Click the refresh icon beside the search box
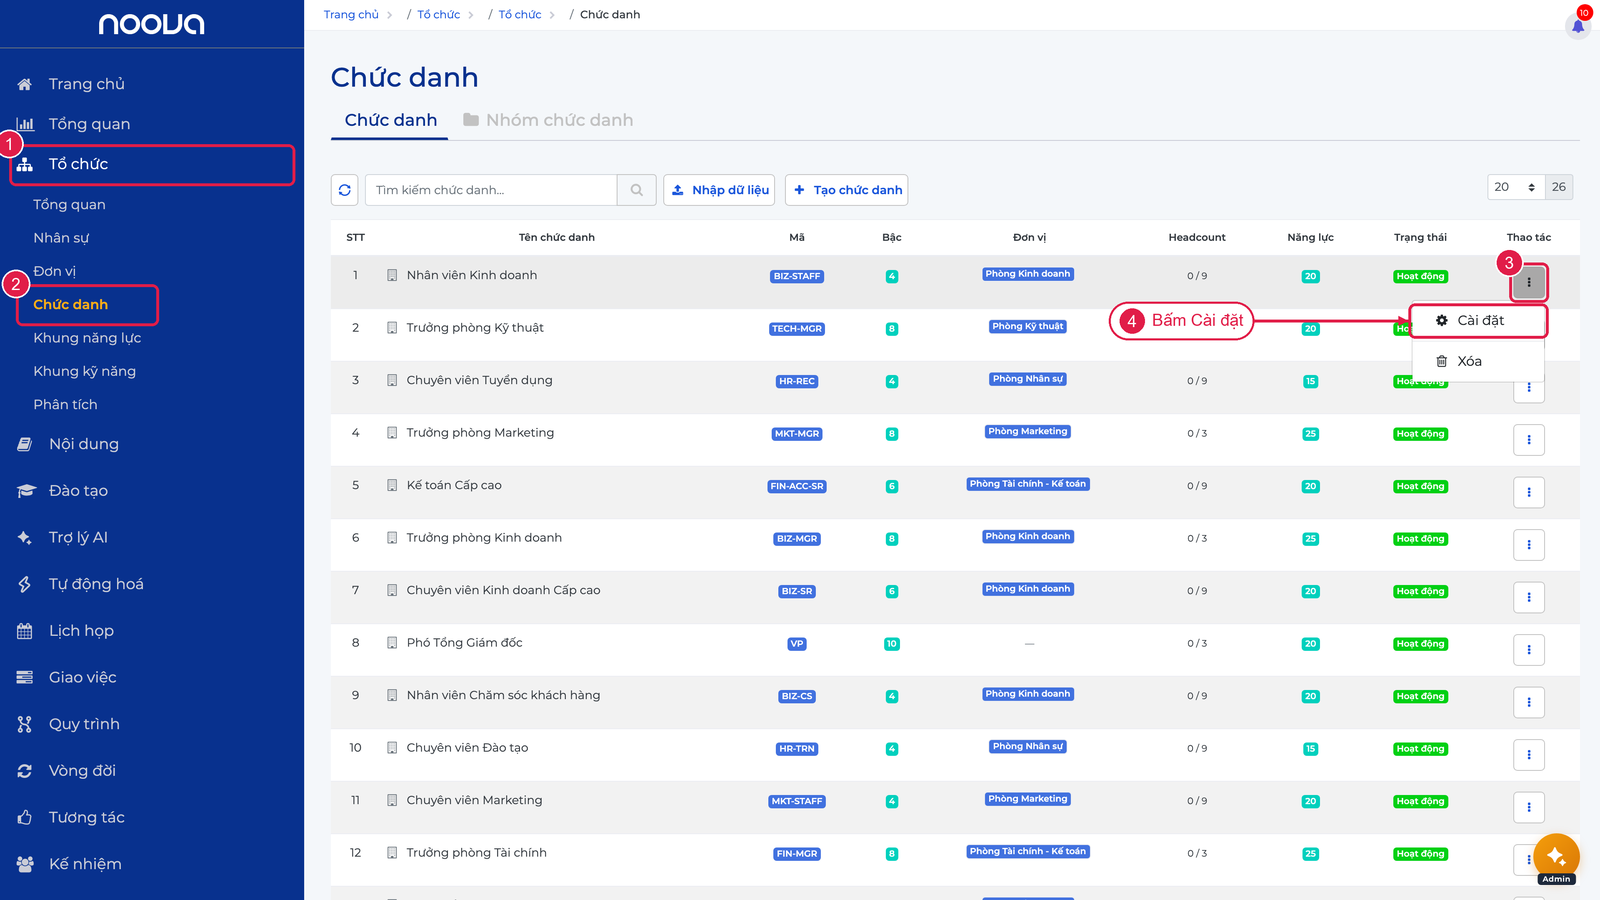1600x900 pixels. coord(345,190)
